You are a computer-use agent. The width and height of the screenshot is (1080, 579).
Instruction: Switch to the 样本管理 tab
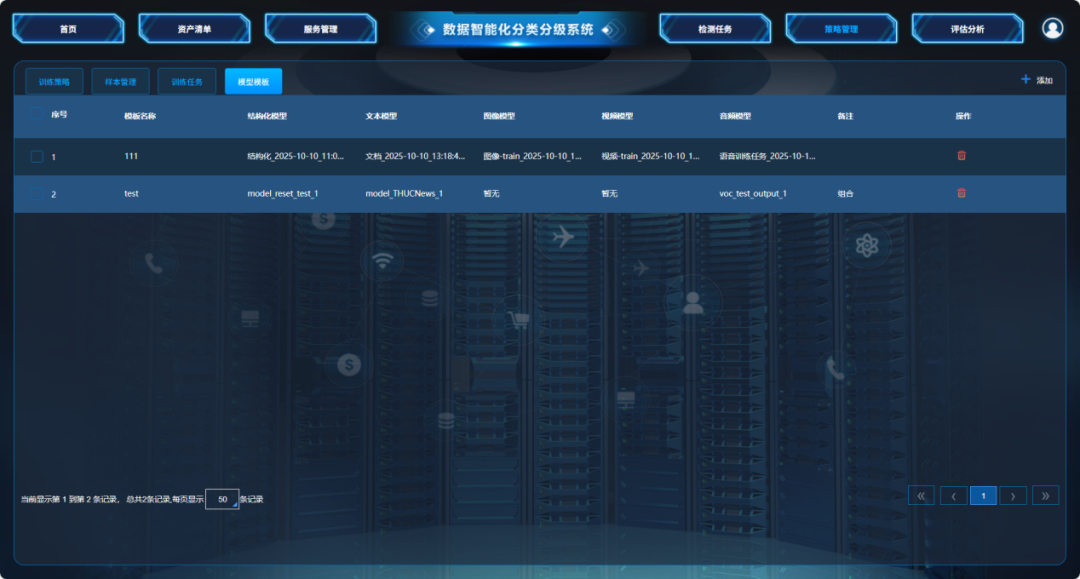[x=120, y=82]
